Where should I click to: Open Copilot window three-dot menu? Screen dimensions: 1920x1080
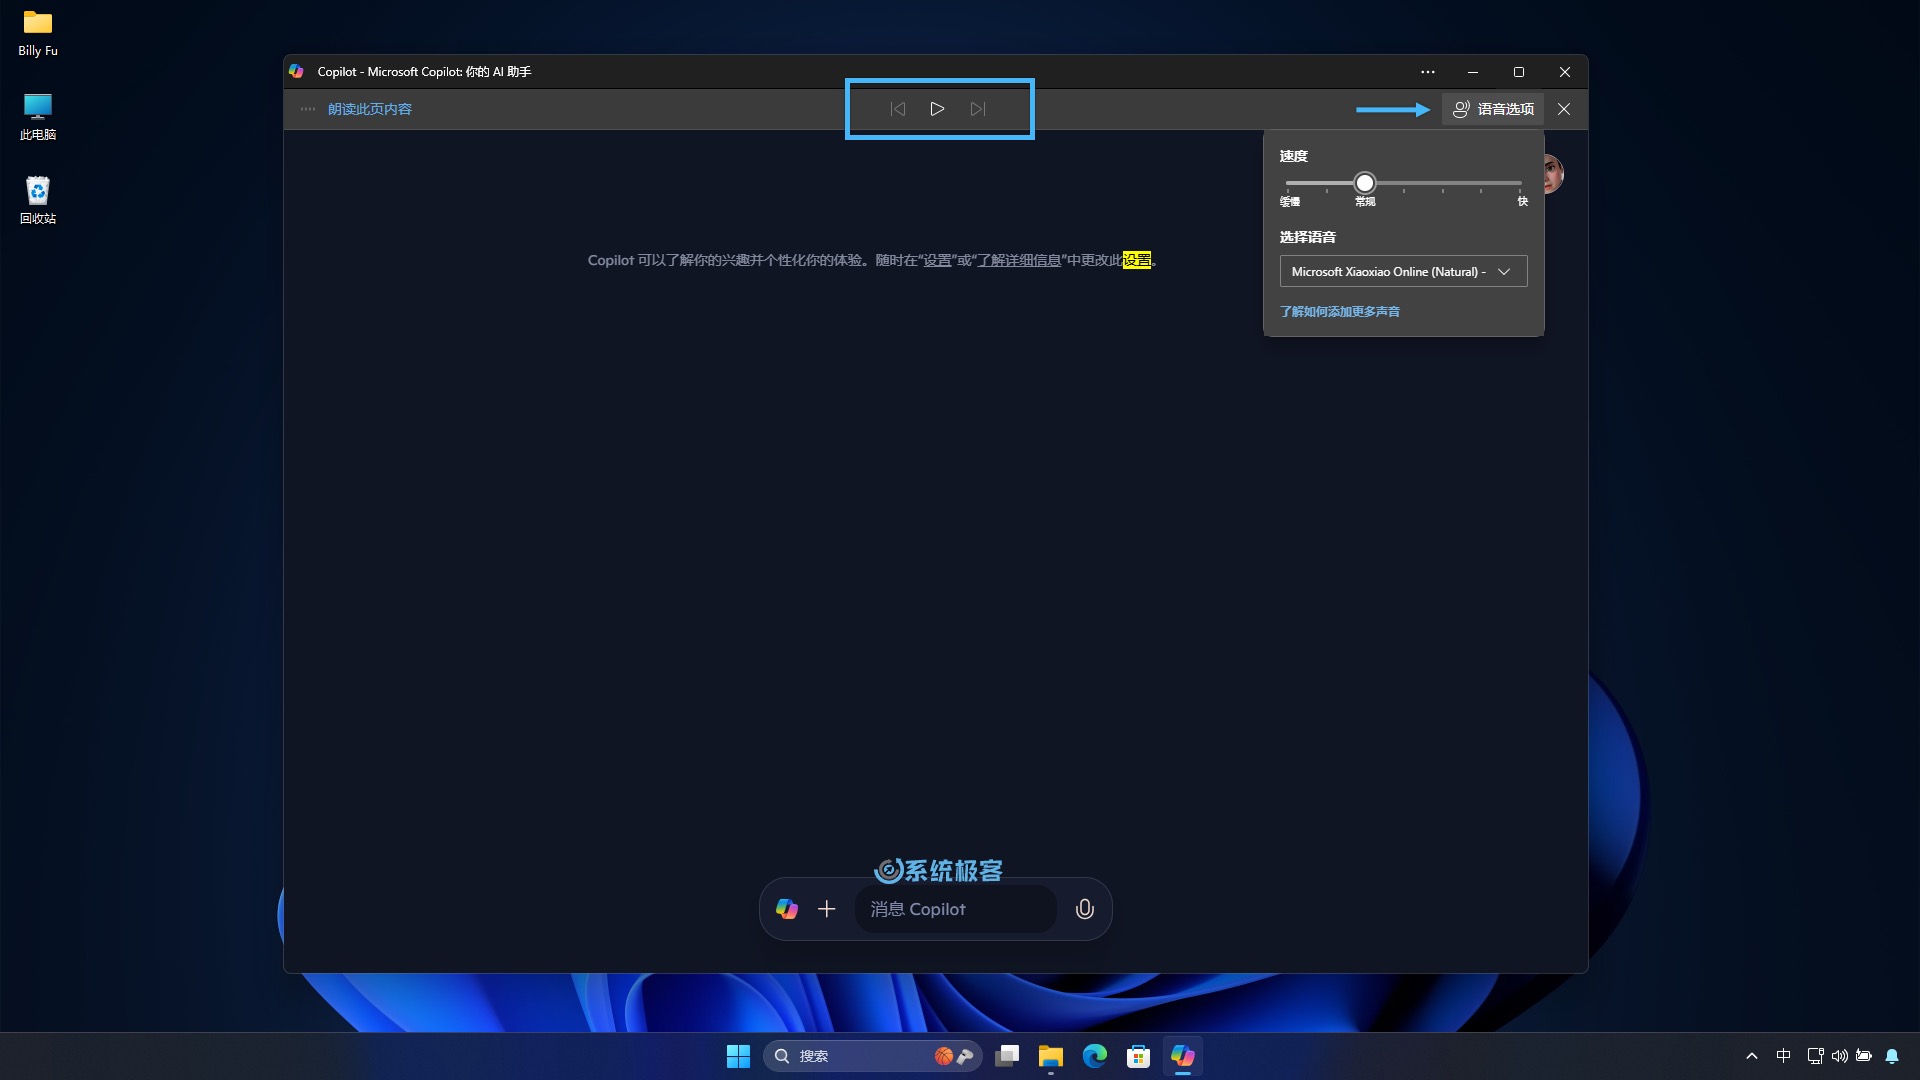(1427, 72)
